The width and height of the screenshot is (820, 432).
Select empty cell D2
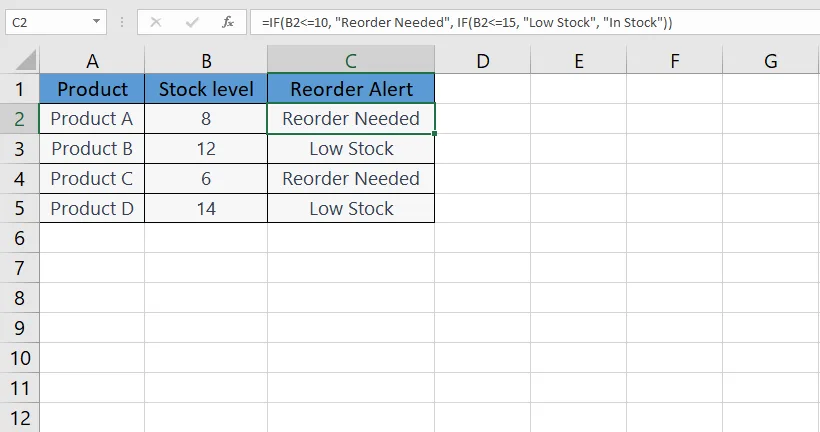point(483,119)
